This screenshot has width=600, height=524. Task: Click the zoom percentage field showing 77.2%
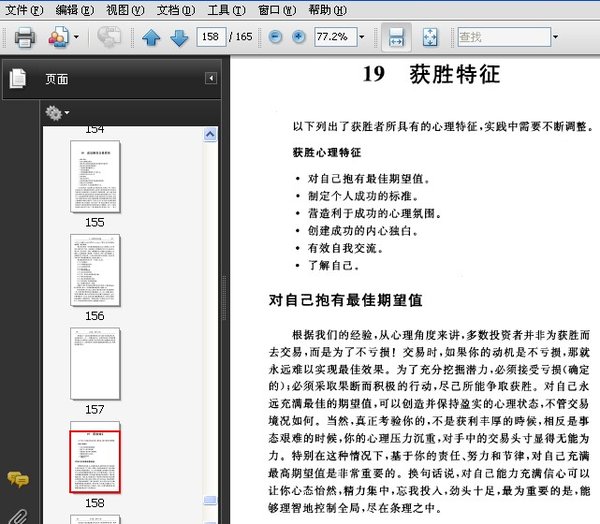coord(336,37)
